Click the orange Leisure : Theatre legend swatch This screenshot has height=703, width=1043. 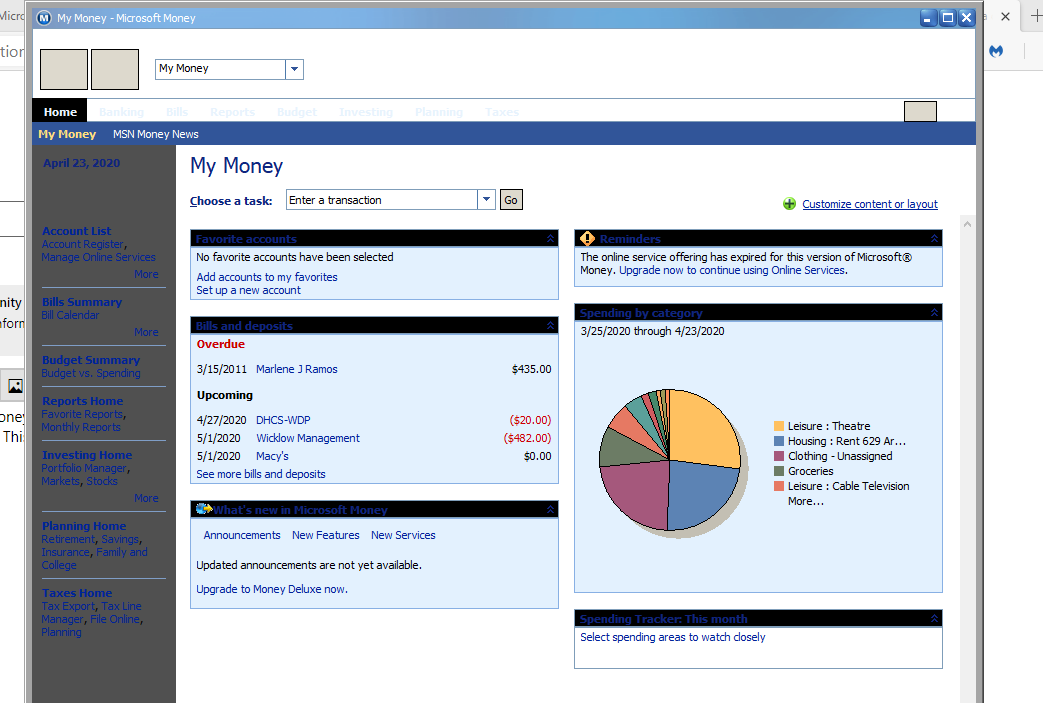(x=779, y=426)
